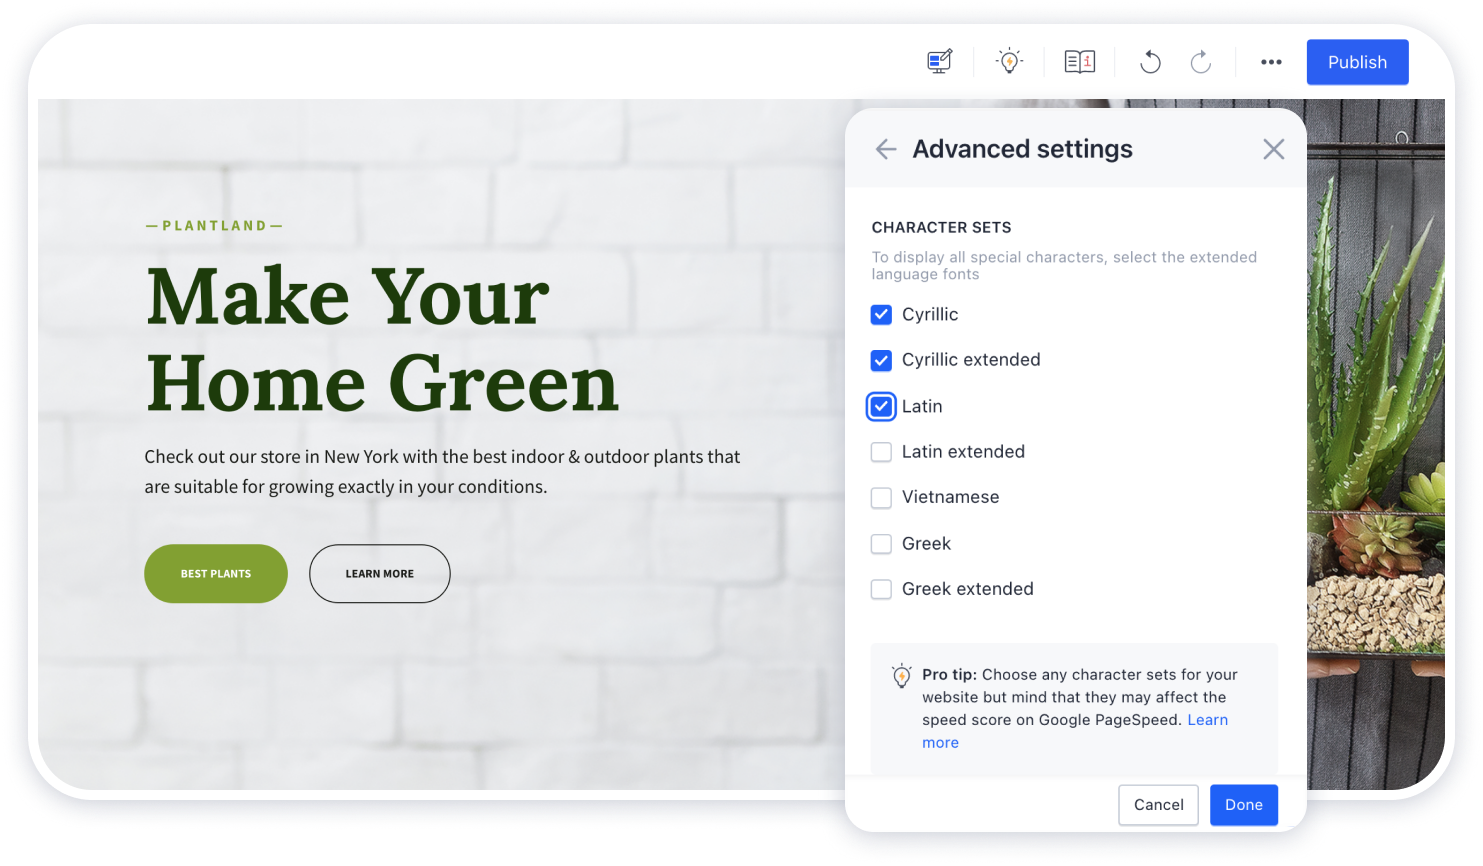Toggle the Latin character set checkbox
1483x866 pixels.
click(881, 407)
